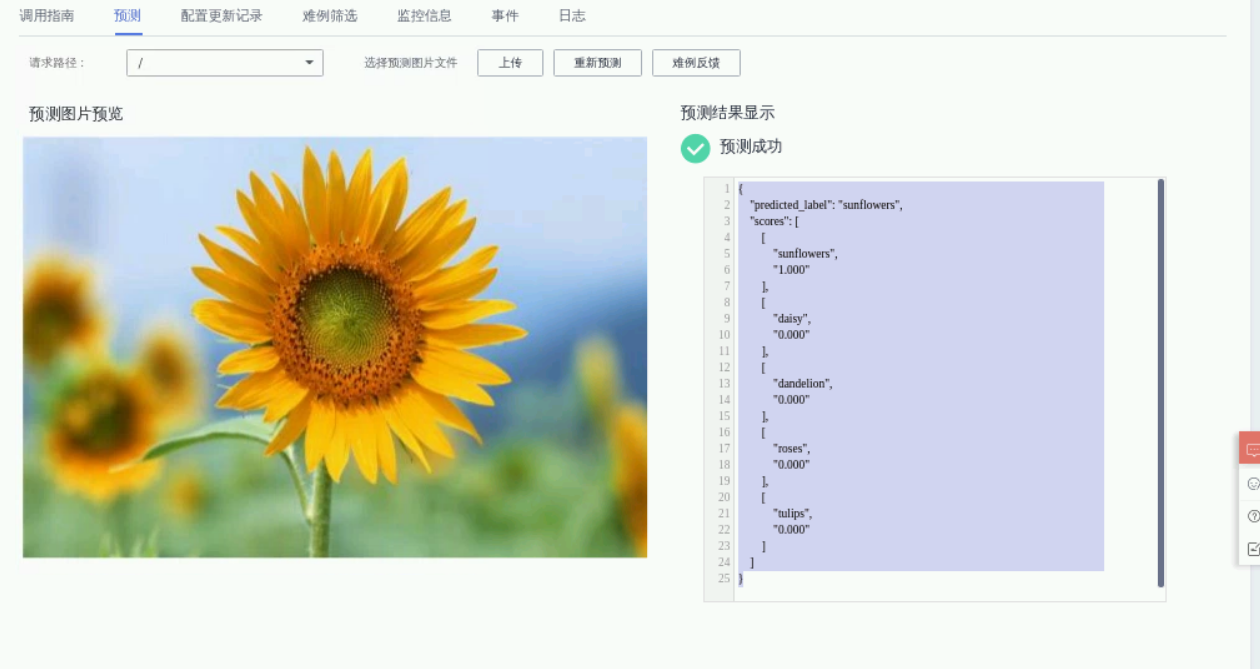Viewport: 1260px width, 669px height.
Task: Click the 预测结果显示 heading
Action: coord(727,113)
